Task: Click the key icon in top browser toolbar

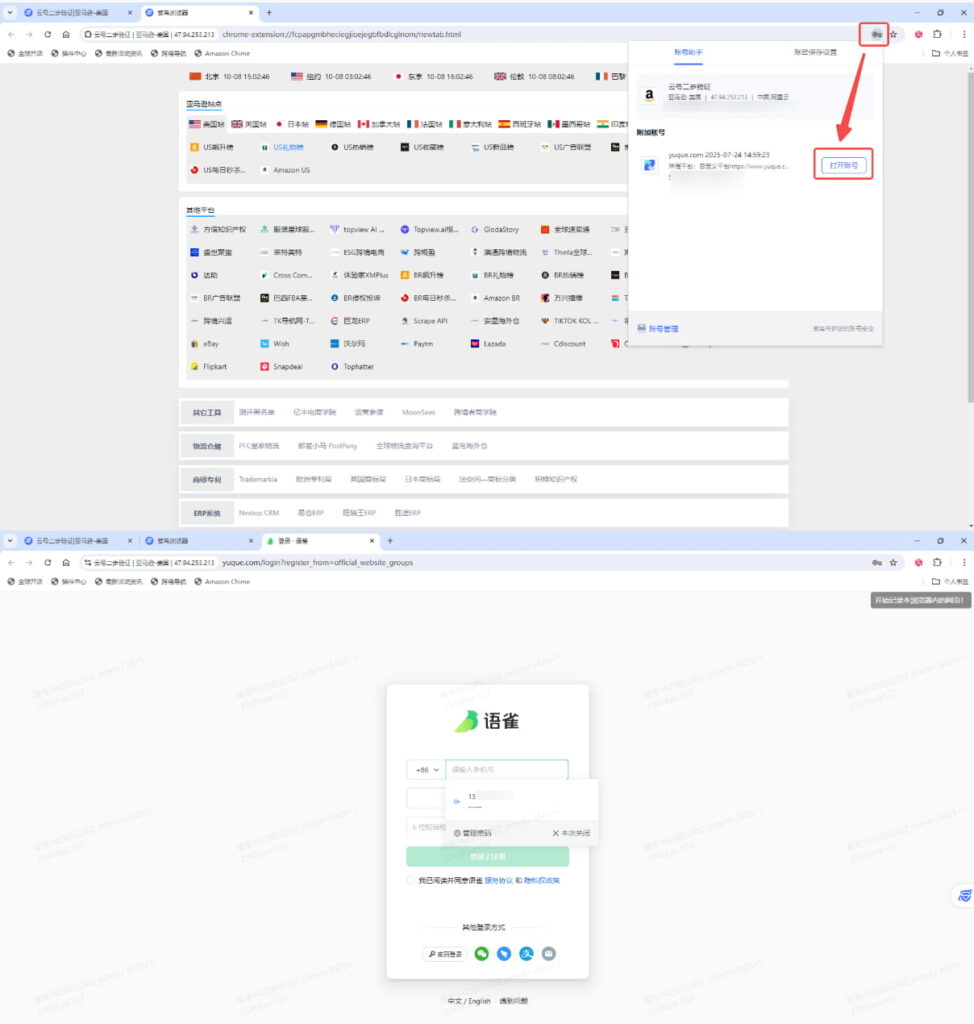Action: point(875,34)
